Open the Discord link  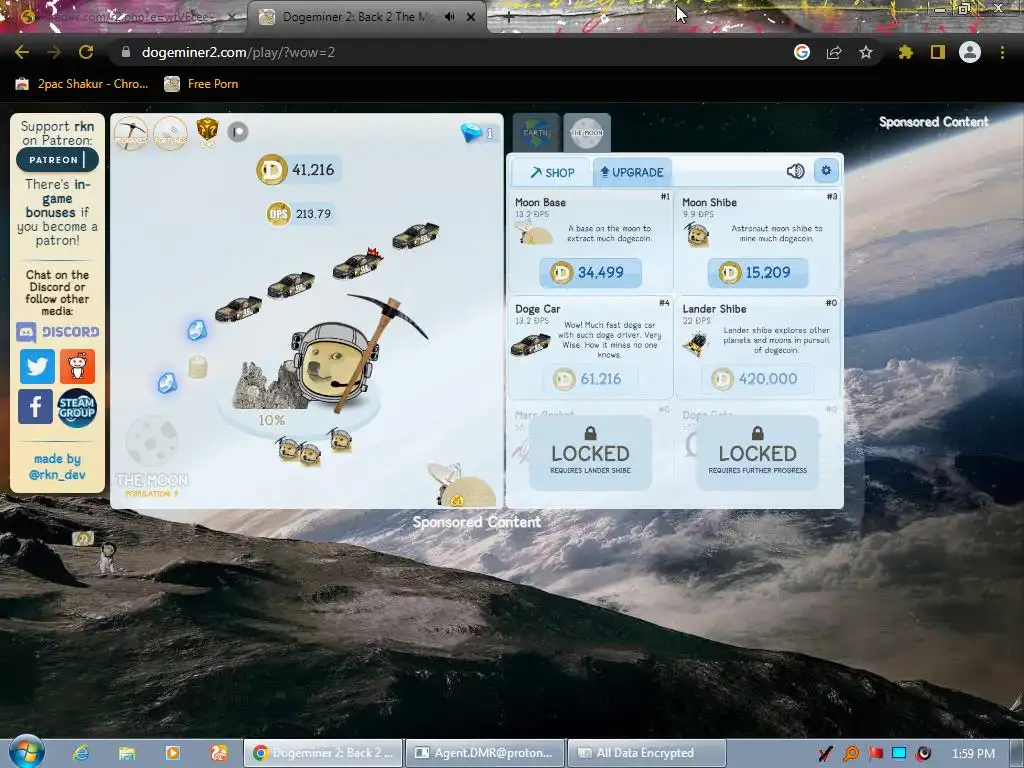(x=58, y=332)
